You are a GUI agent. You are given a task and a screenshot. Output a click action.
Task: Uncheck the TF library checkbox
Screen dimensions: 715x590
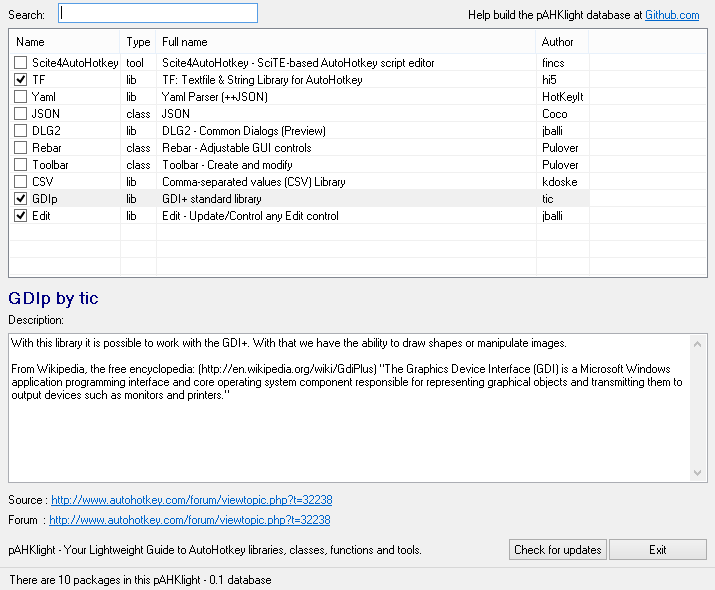(21, 80)
